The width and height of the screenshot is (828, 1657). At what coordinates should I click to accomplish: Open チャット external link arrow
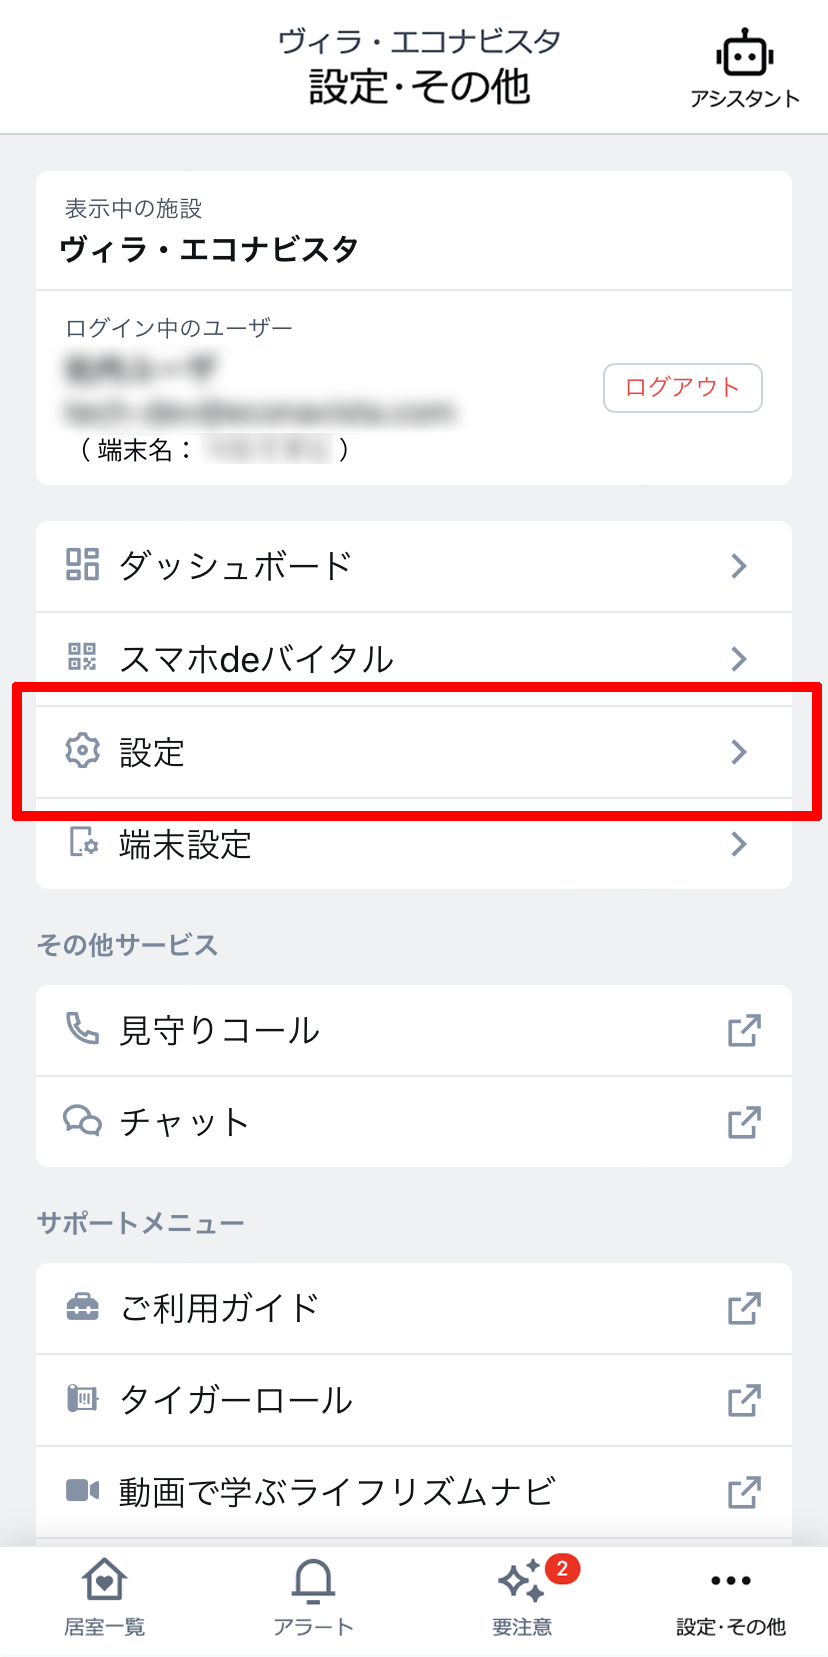(x=744, y=1122)
